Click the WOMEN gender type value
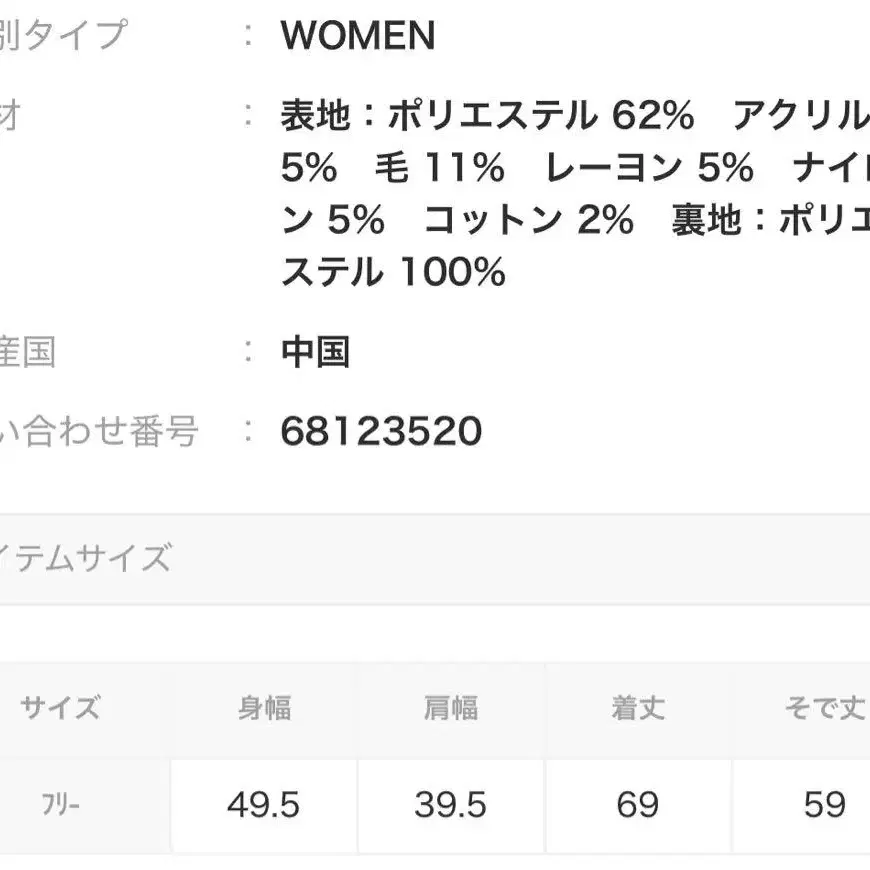This screenshot has width=870, height=870. (358, 36)
